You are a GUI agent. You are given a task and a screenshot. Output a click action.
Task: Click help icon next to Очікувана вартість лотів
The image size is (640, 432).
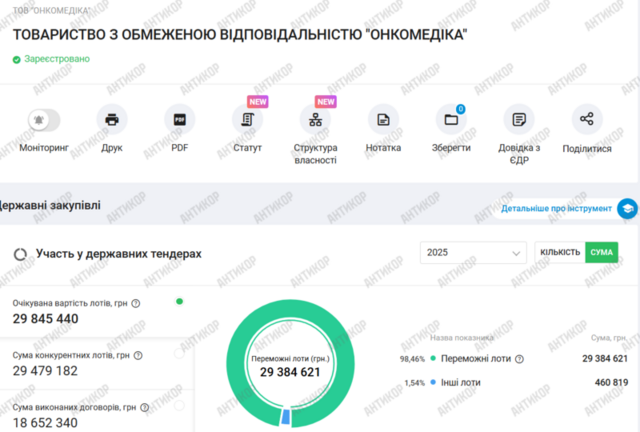coord(136,303)
